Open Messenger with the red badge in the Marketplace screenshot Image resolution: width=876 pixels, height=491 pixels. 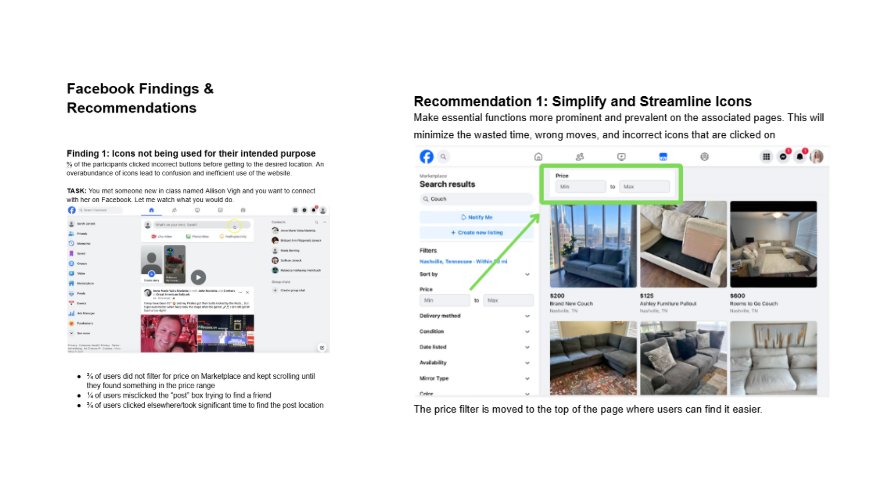783,156
